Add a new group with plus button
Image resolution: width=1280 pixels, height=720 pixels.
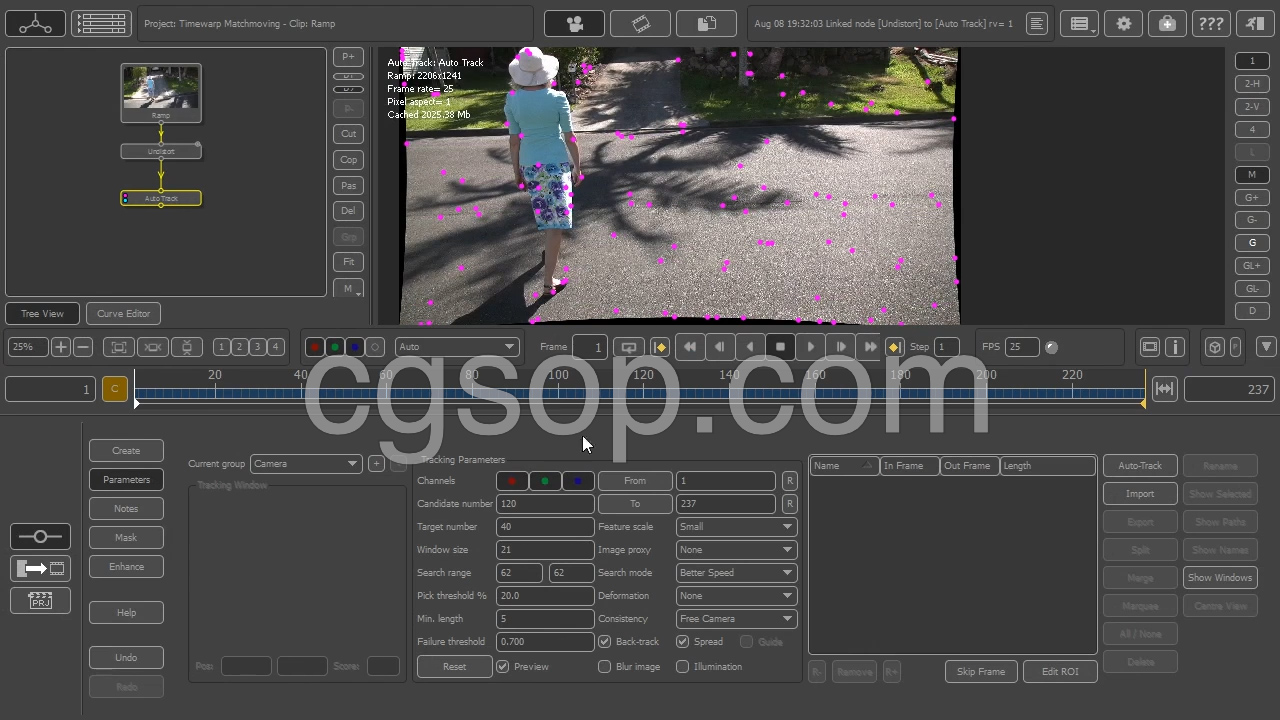[376, 464]
